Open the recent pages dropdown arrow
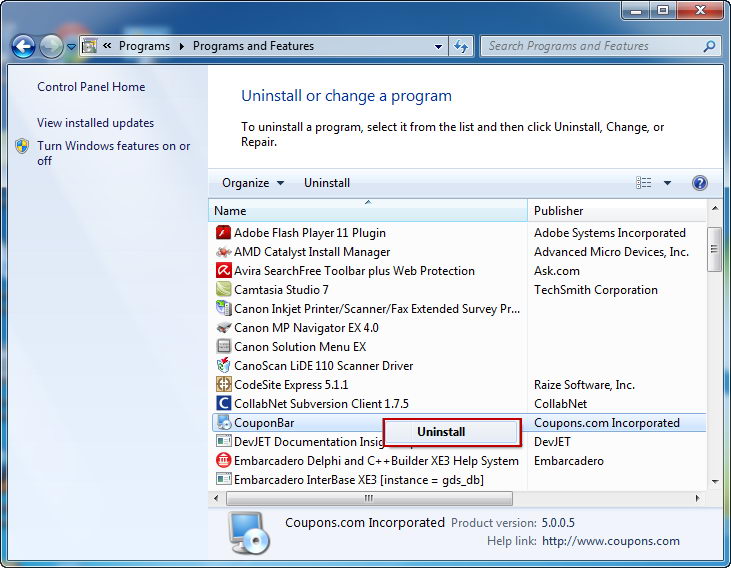731x568 pixels. click(71, 47)
